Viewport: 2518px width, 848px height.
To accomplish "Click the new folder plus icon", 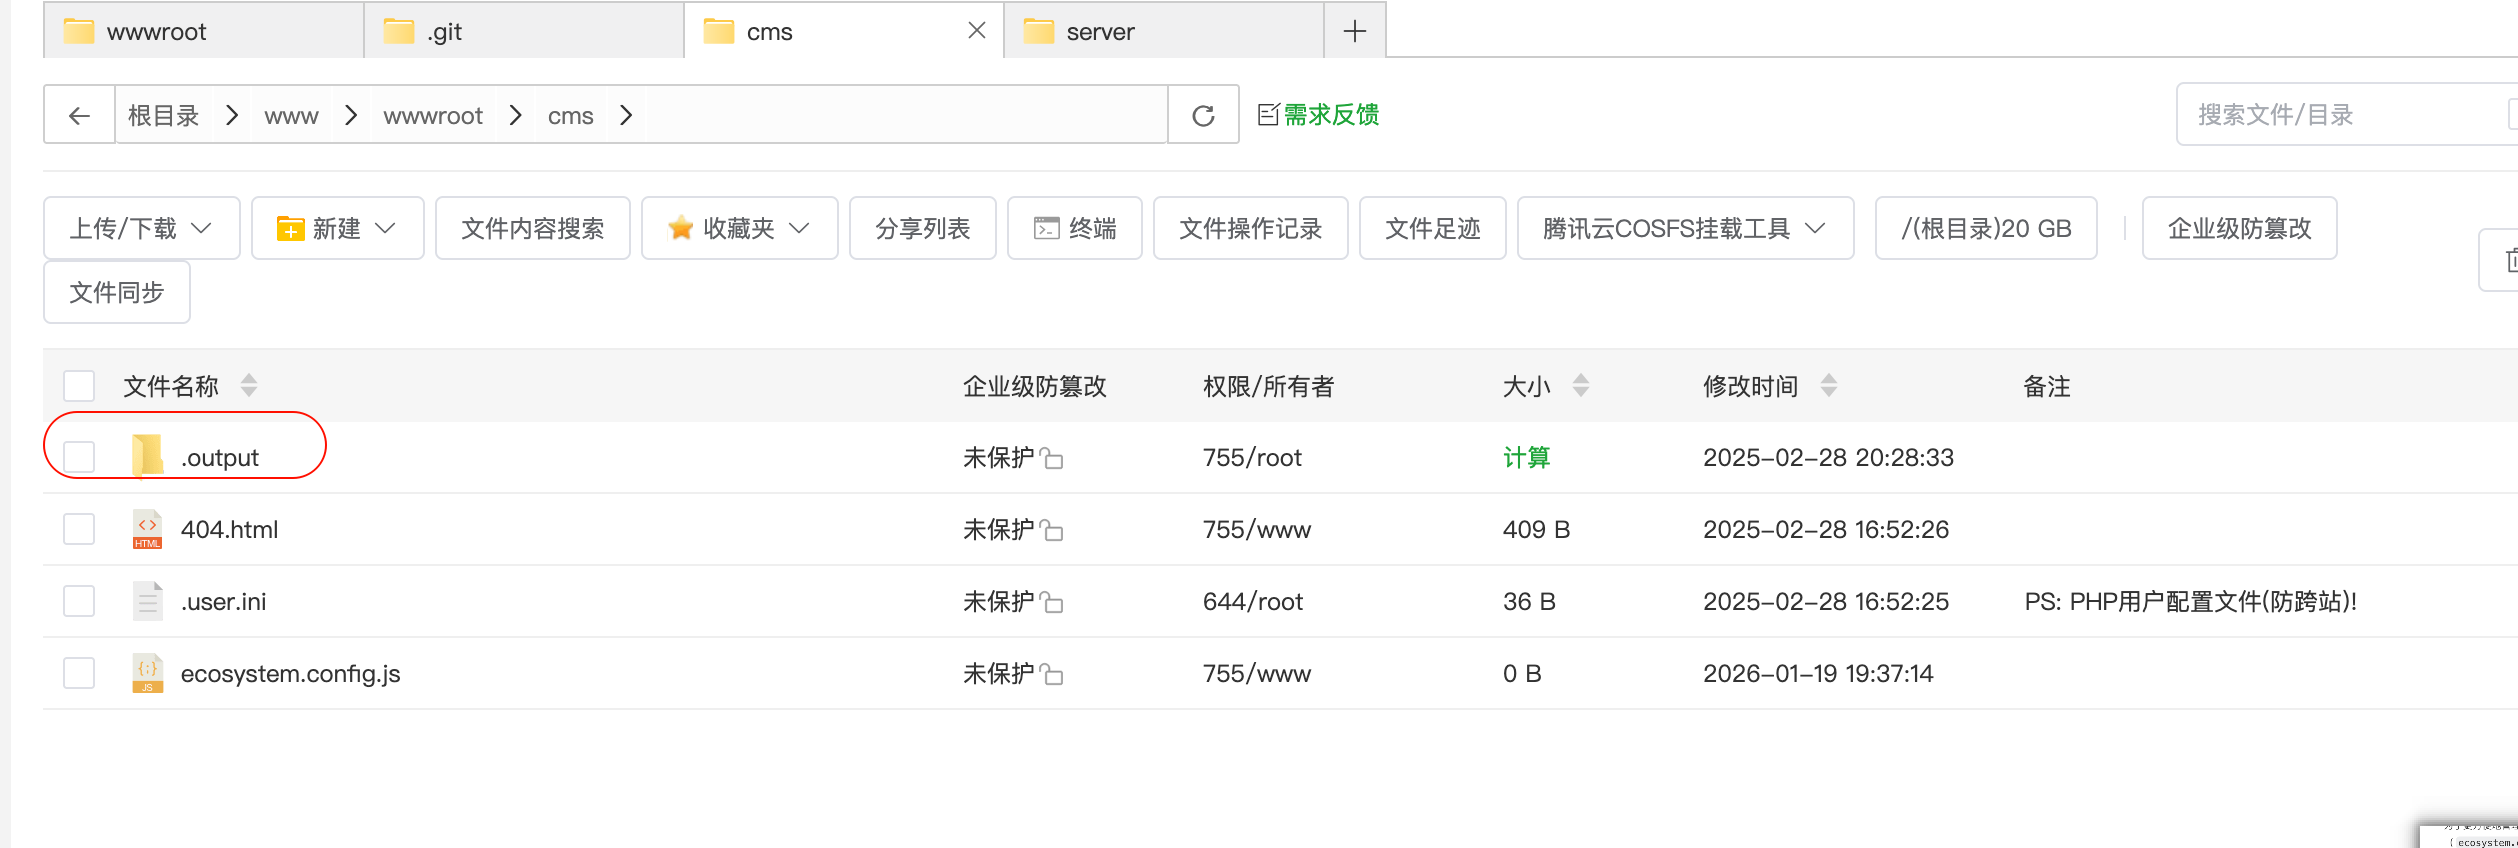I will pyautogui.click(x=290, y=228).
